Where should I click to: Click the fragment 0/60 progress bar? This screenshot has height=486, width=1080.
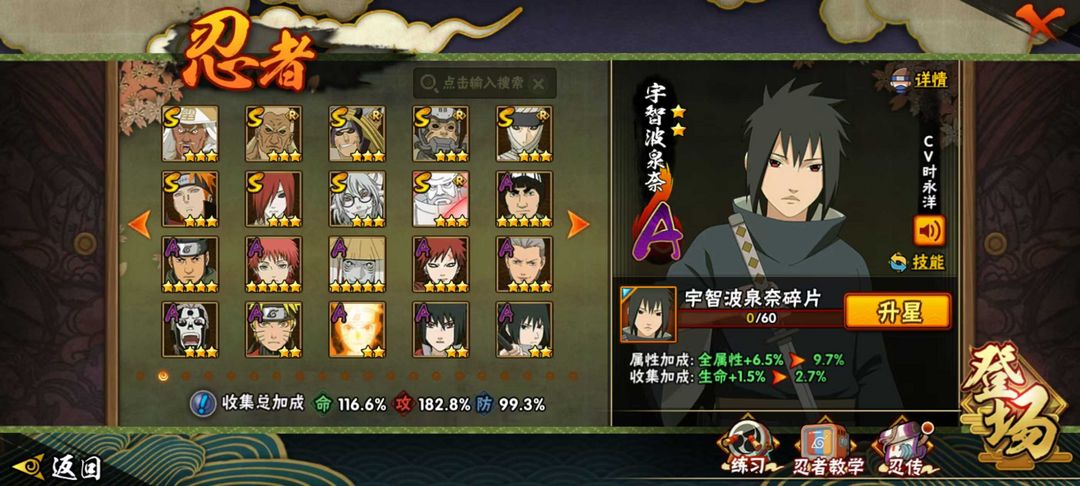(760, 318)
